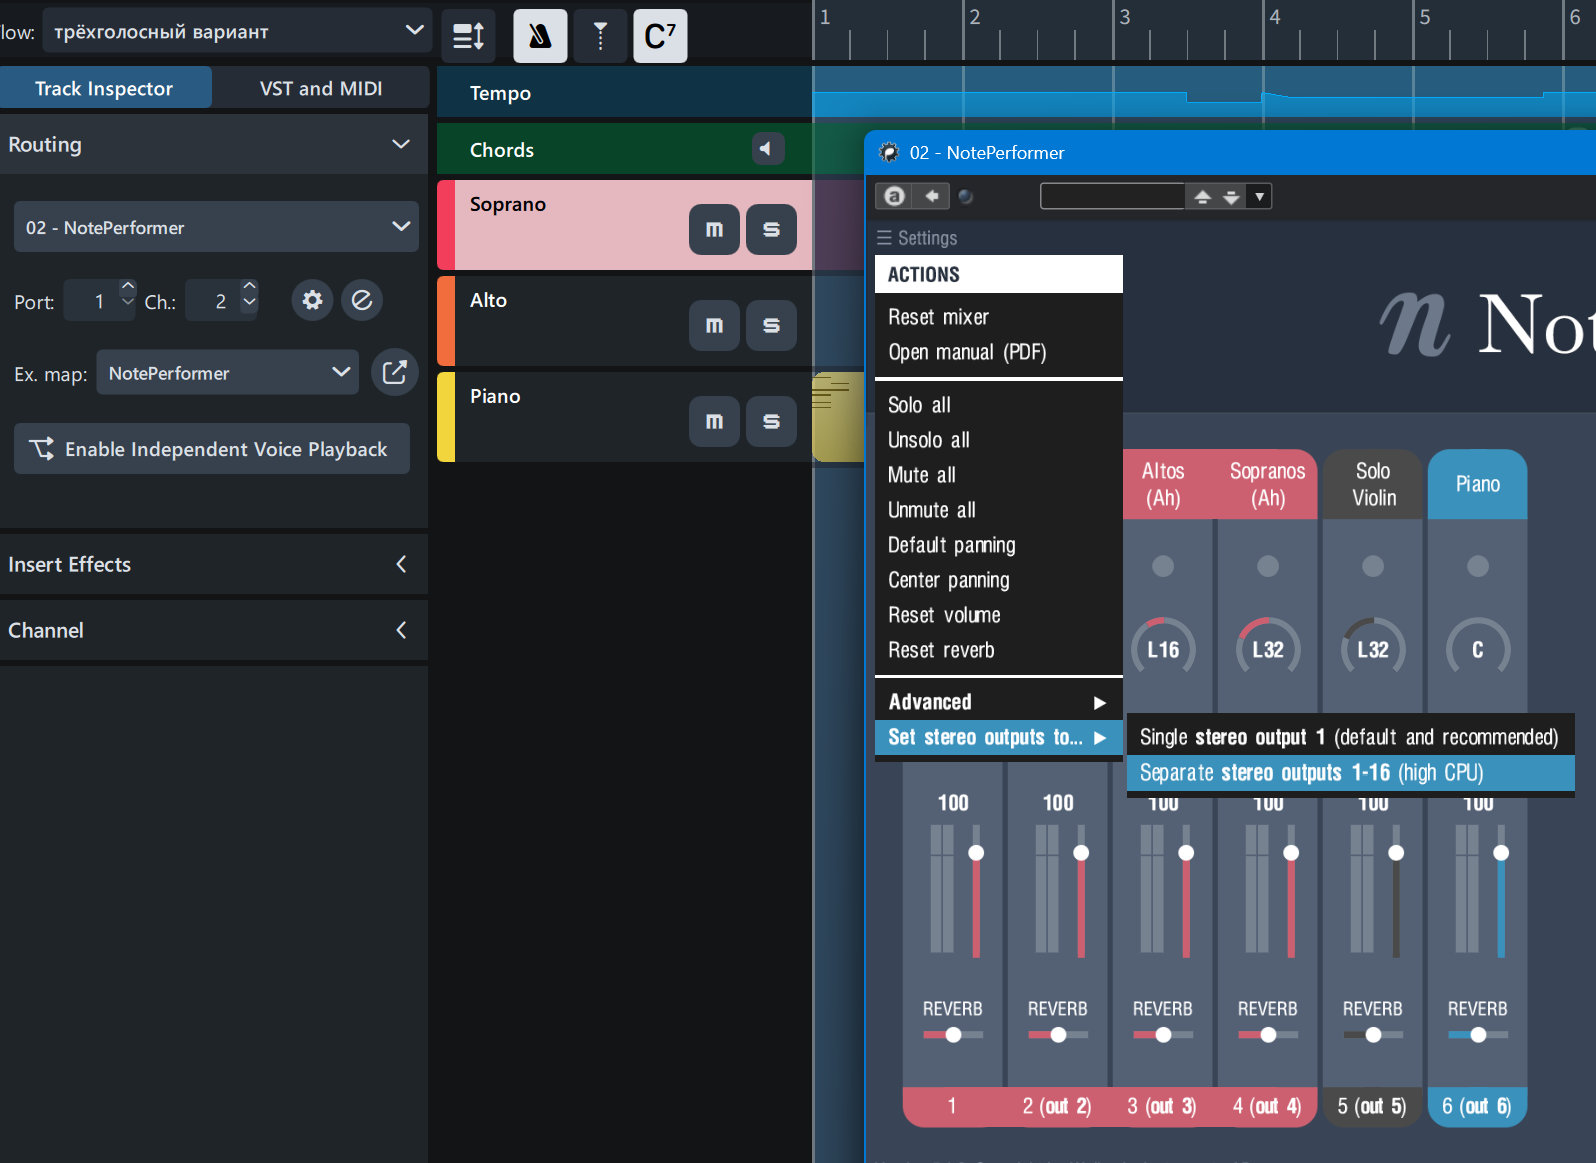Image resolution: width=1596 pixels, height=1163 pixels.
Task: Toggle the metronome click icon
Action: click(540, 36)
